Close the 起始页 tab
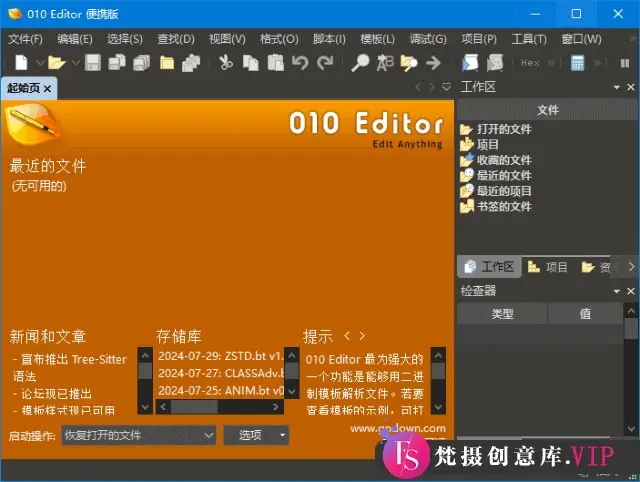 (47, 89)
